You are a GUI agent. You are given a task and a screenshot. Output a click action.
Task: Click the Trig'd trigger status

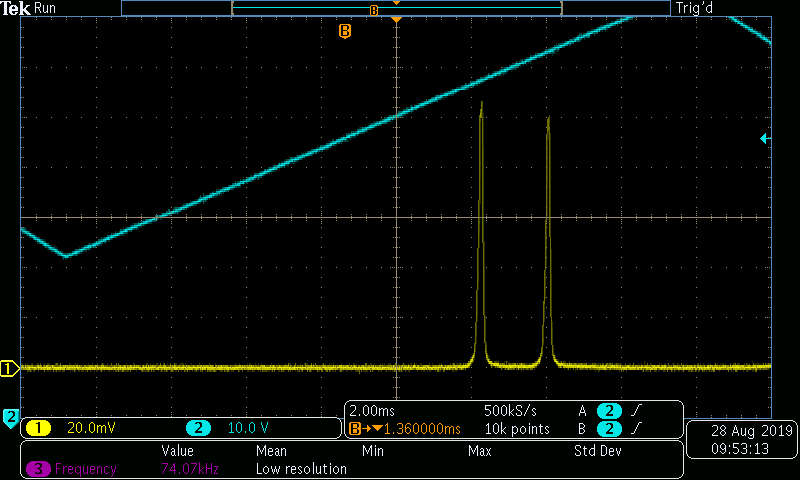tap(694, 8)
